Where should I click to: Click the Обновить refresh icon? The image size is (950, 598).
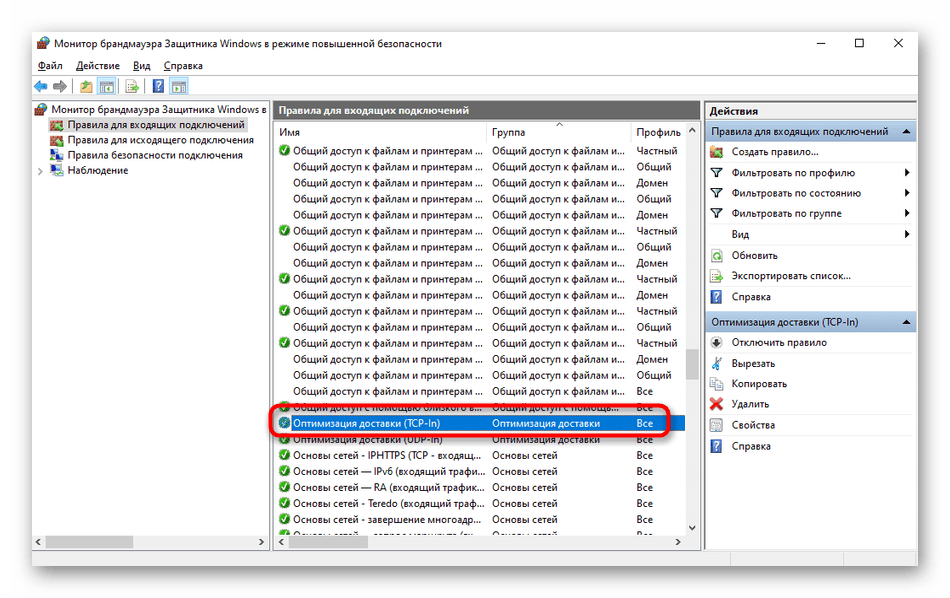tap(717, 256)
